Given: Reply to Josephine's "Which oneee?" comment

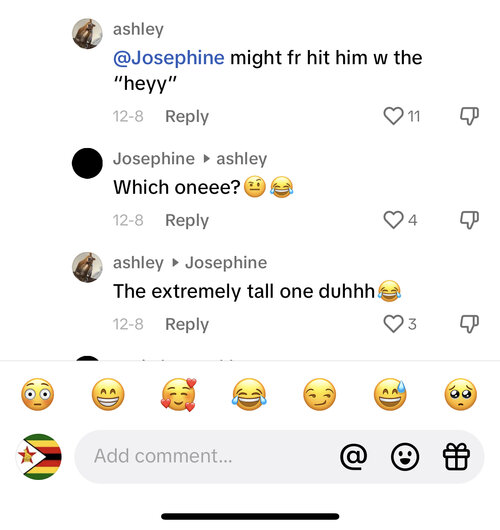Looking at the screenshot, I should 187,221.
